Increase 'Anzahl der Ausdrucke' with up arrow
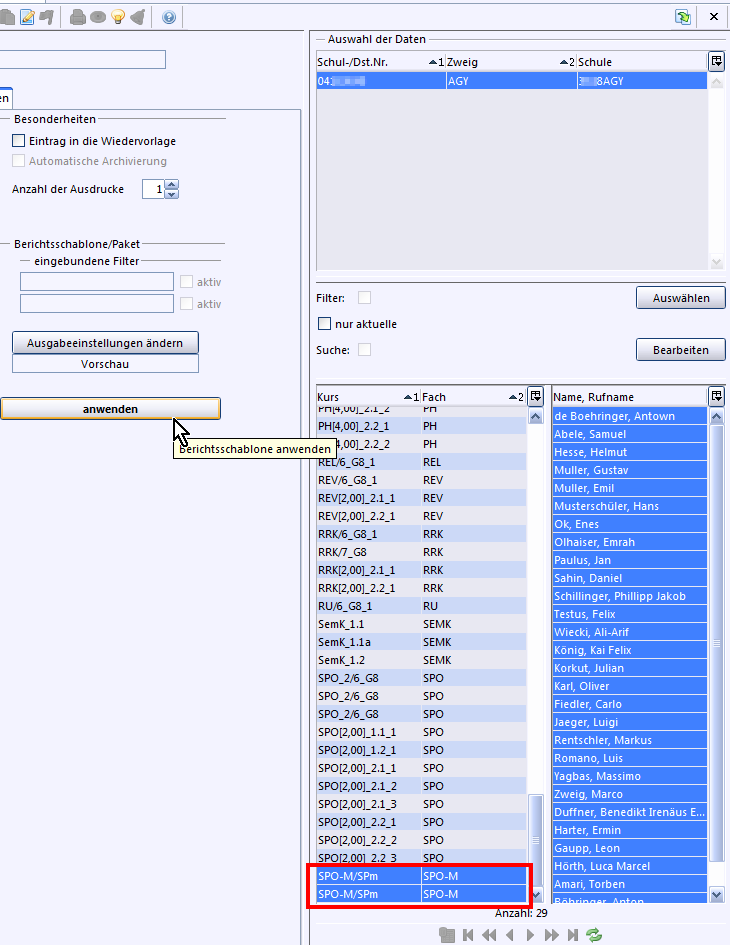This screenshot has height=945, width=730. pos(172,184)
